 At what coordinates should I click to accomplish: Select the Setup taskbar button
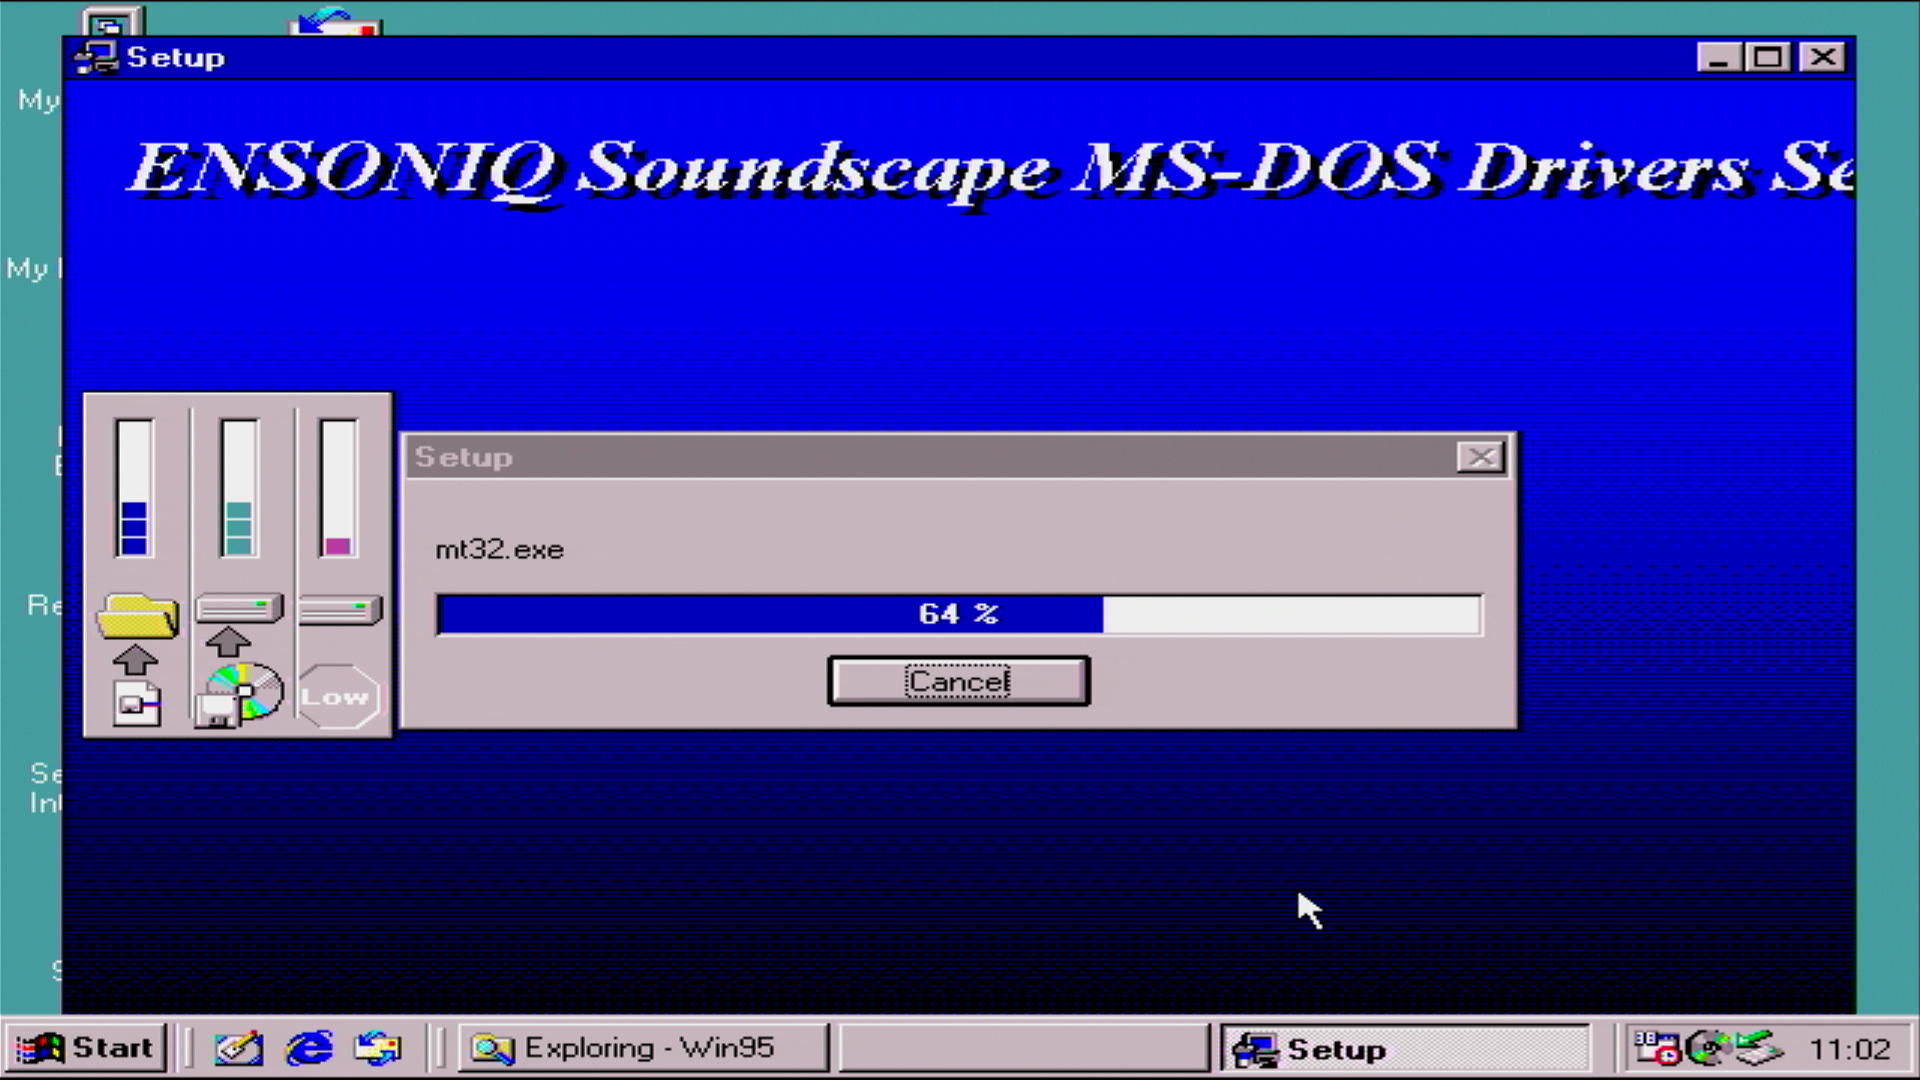[1403, 1047]
